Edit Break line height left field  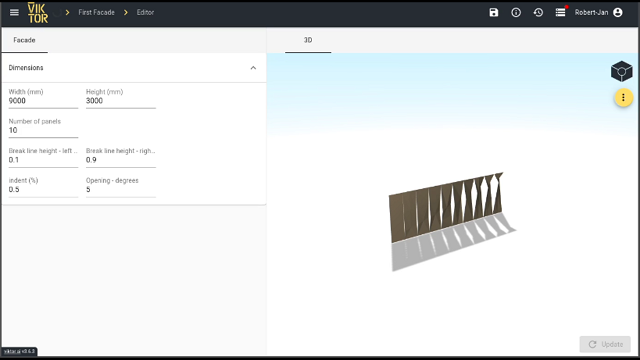pos(43,160)
